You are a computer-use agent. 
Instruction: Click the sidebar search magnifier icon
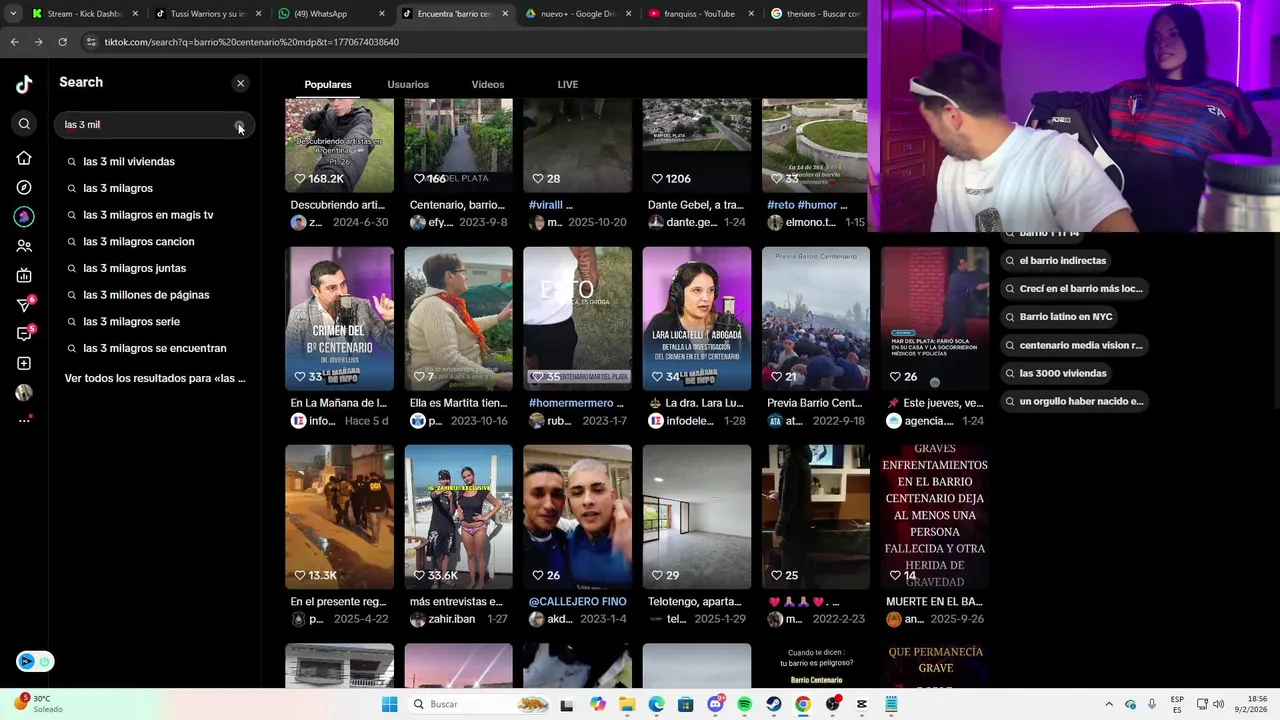(24, 124)
